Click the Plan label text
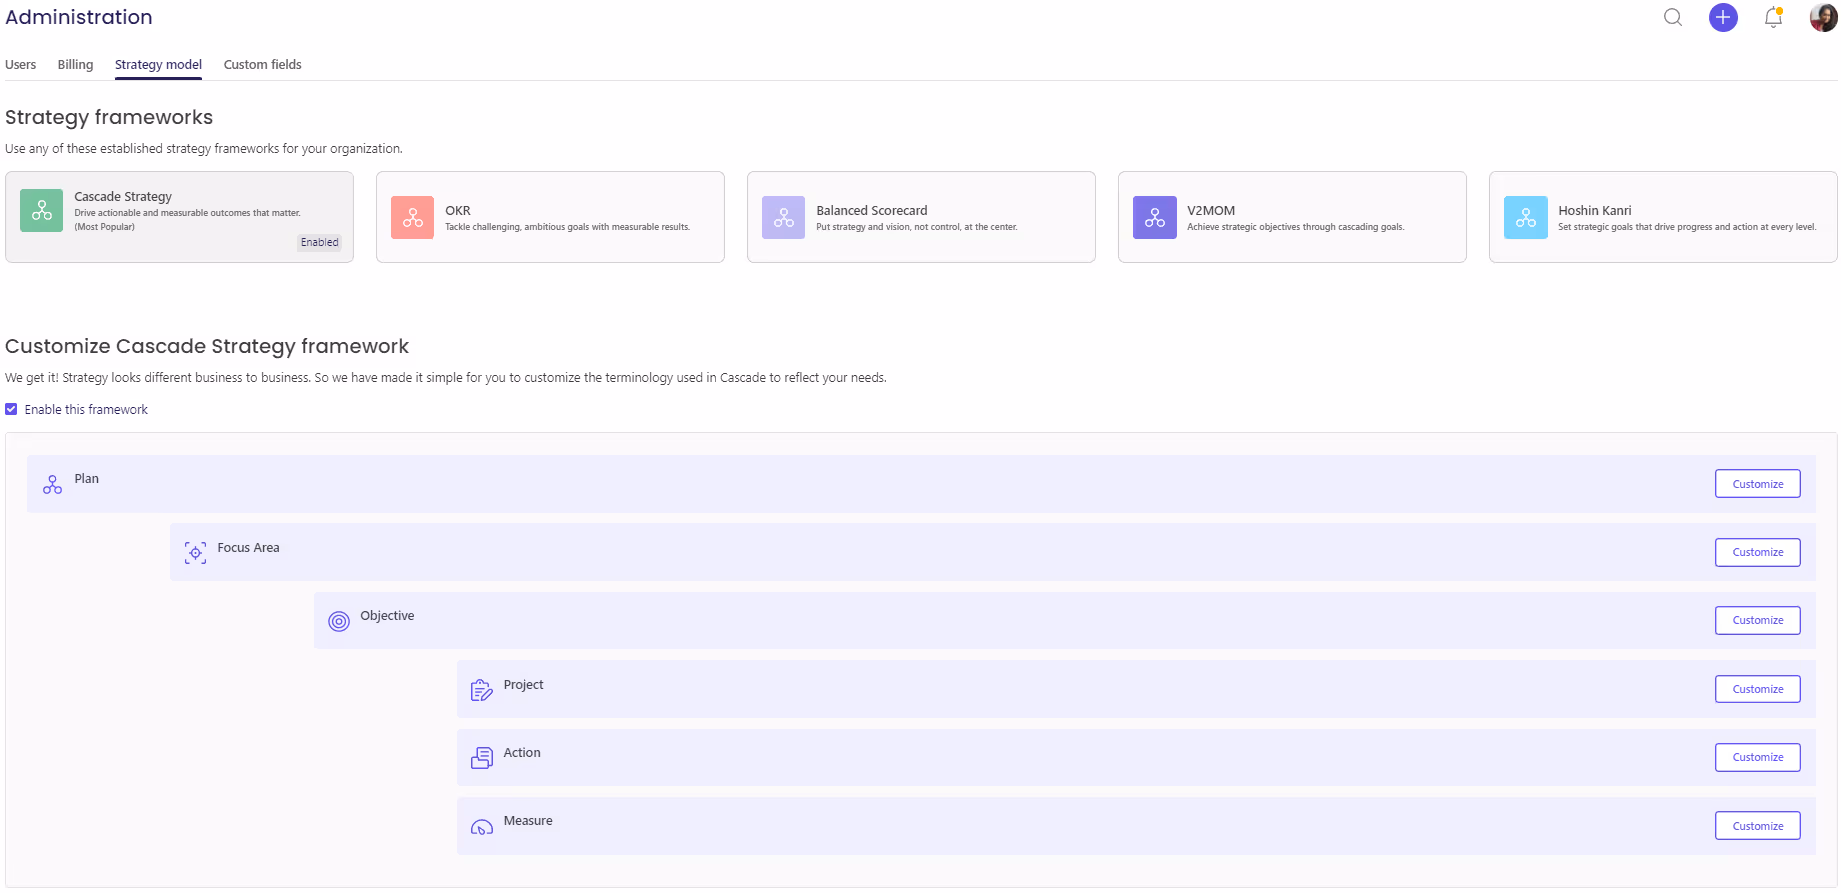Viewport: 1841px width, 893px height. tap(87, 479)
